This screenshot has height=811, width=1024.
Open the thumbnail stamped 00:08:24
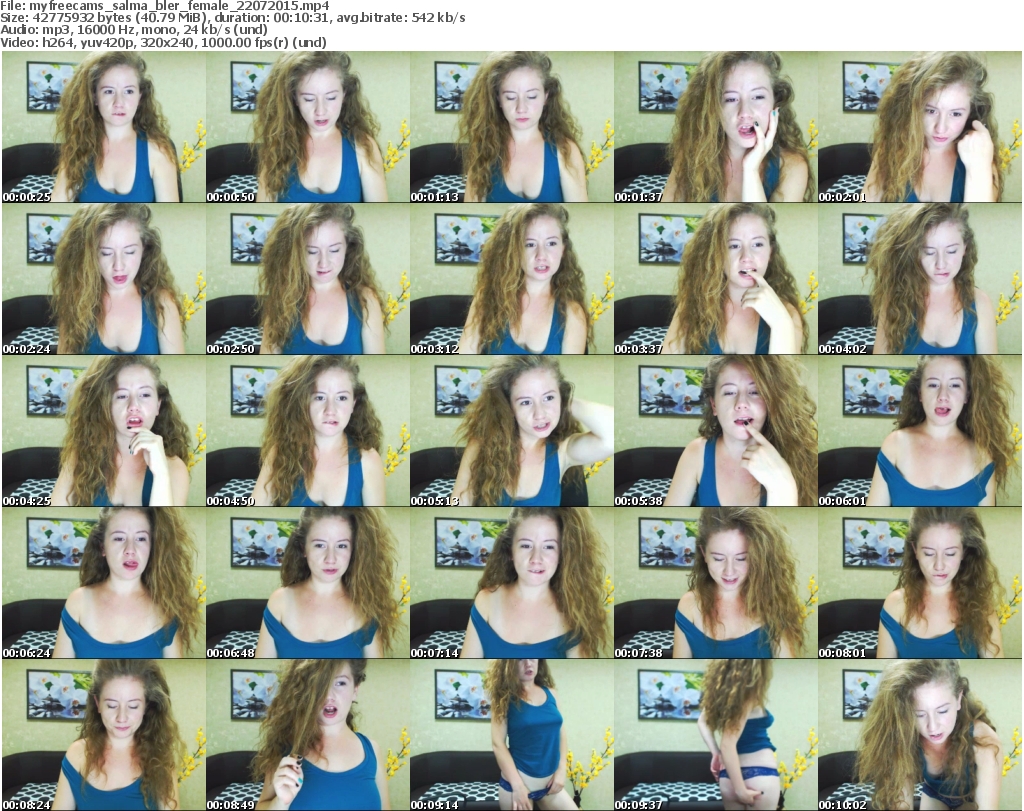tap(104, 735)
